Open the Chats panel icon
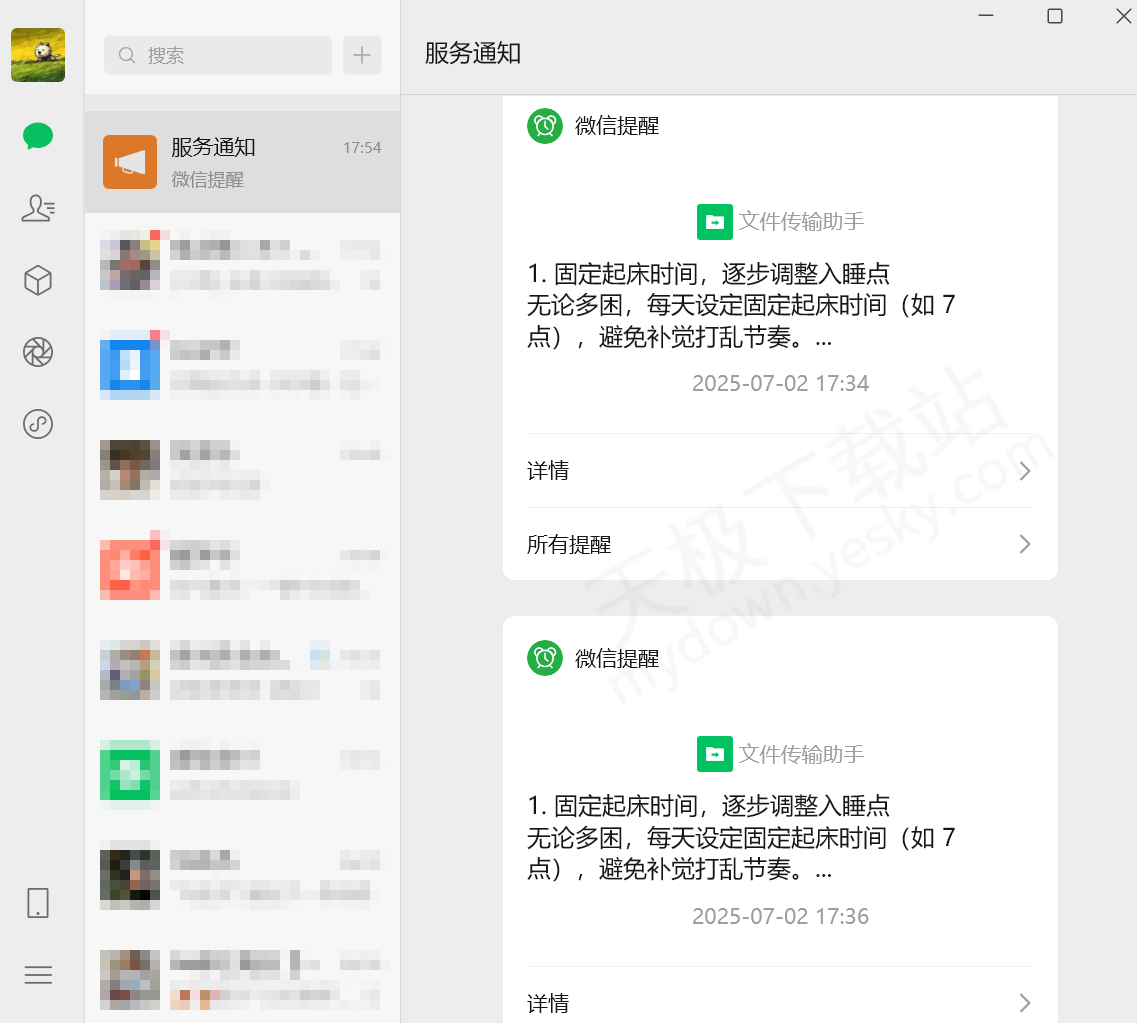Image resolution: width=1137 pixels, height=1023 pixels. tap(37, 135)
